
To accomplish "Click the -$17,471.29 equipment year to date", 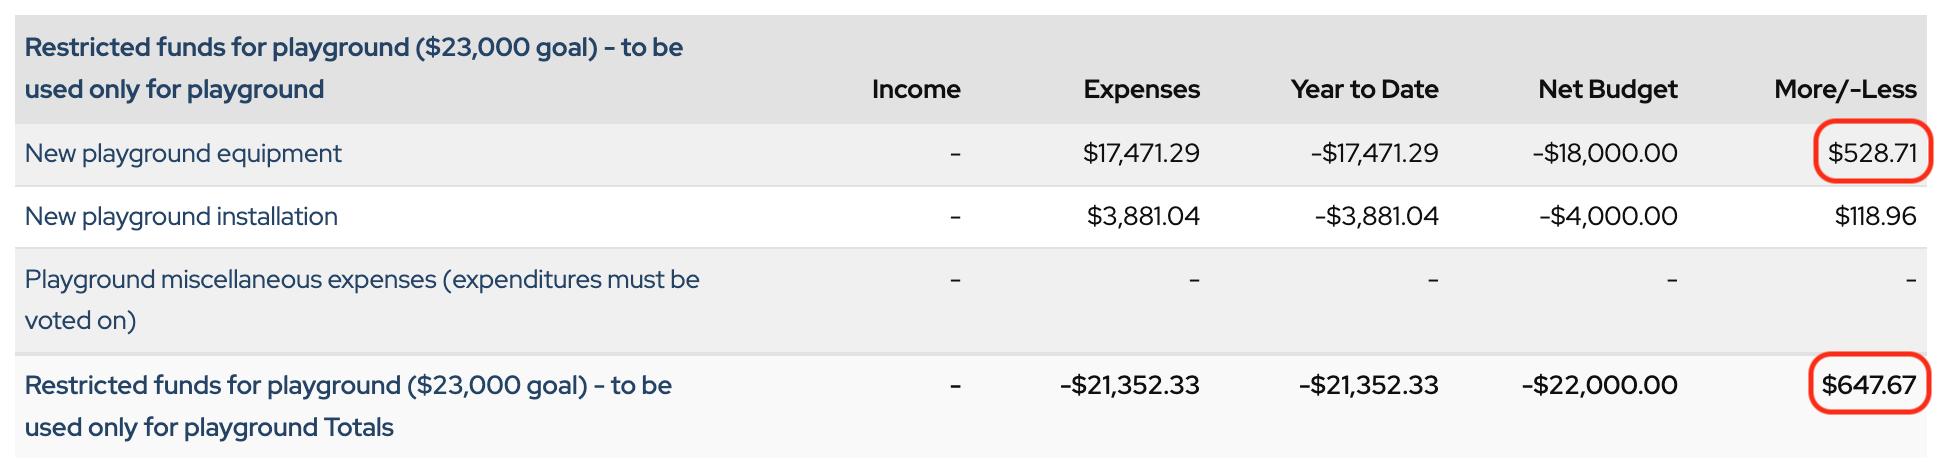I will [x=1374, y=153].
